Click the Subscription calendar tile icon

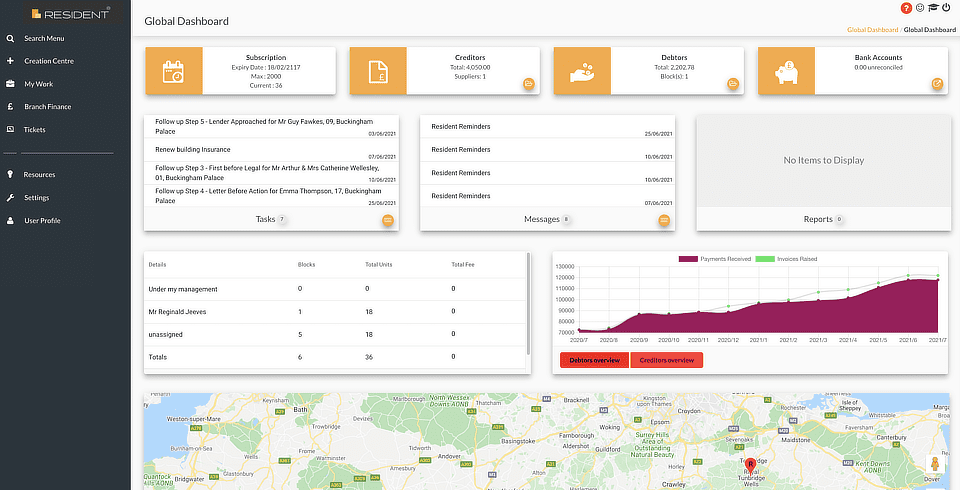(x=174, y=71)
